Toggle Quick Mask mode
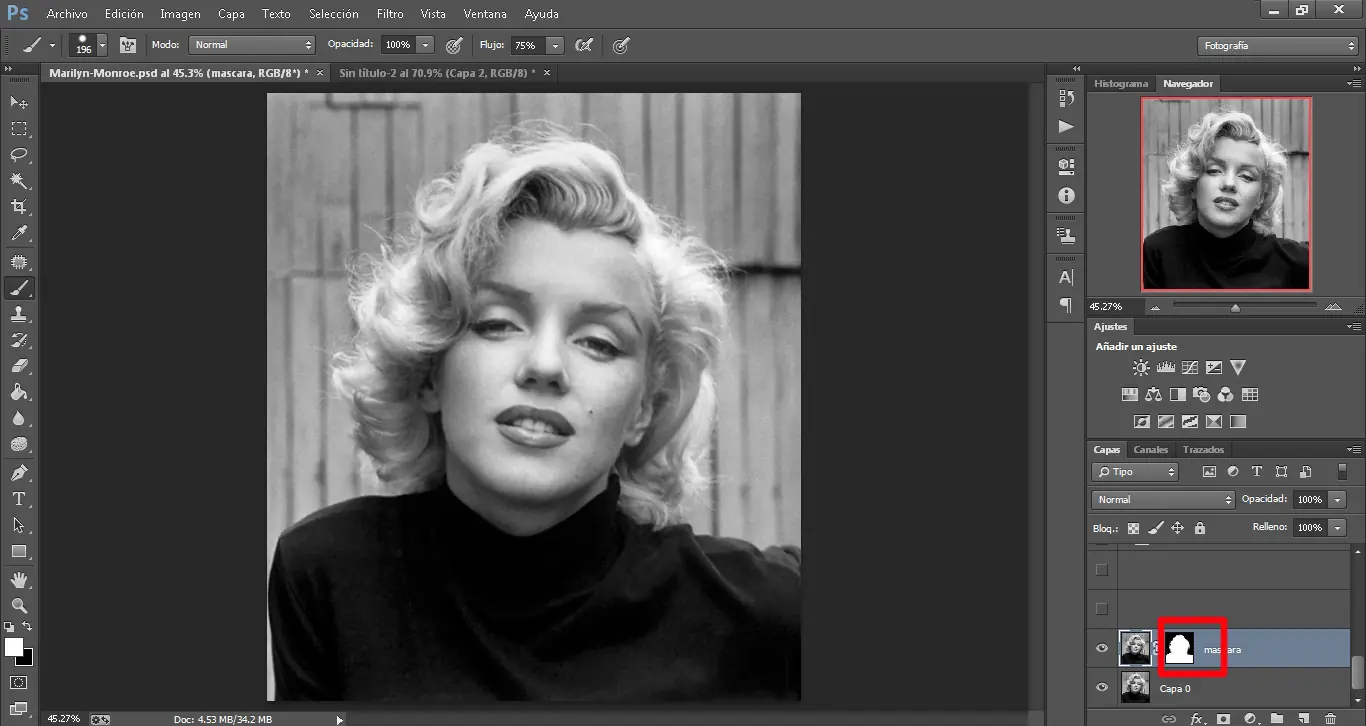Screen dimensions: 1366x726 [x=19, y=682]
